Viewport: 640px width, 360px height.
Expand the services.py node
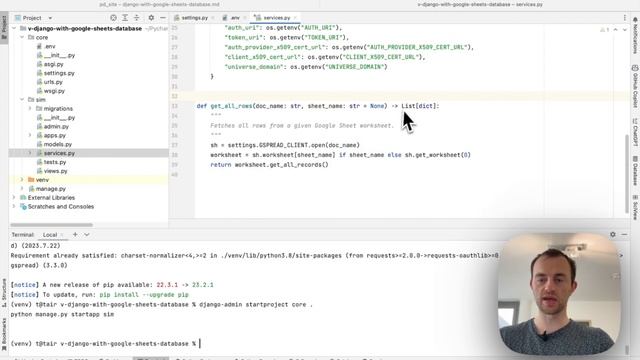pyautogui.click(x=30, y=153)
